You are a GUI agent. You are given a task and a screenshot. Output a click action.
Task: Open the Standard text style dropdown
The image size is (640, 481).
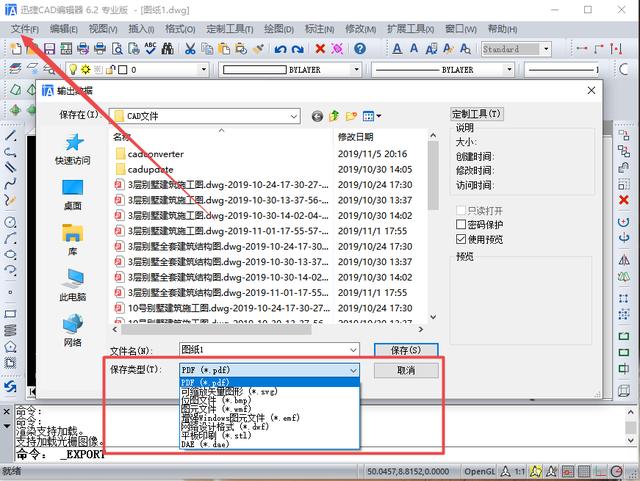point(546,49)
